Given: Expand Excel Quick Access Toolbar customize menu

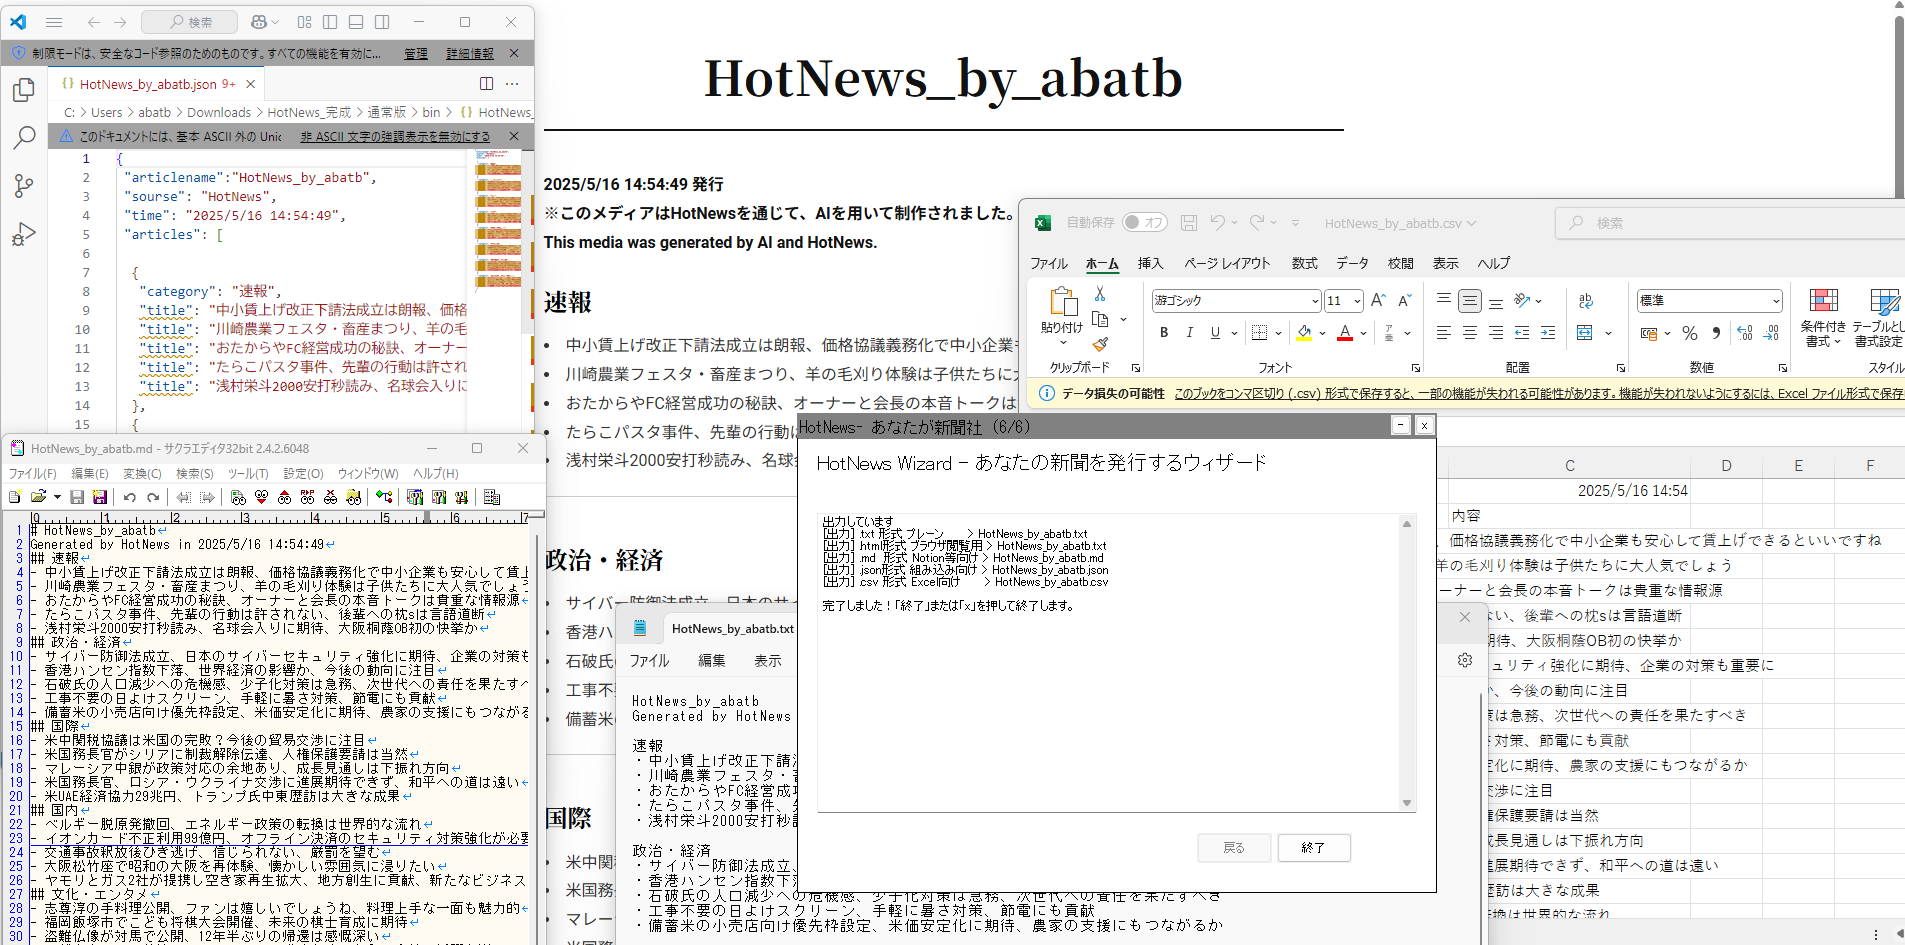Looking at the screenshot, I should (x=1295, y=223).
